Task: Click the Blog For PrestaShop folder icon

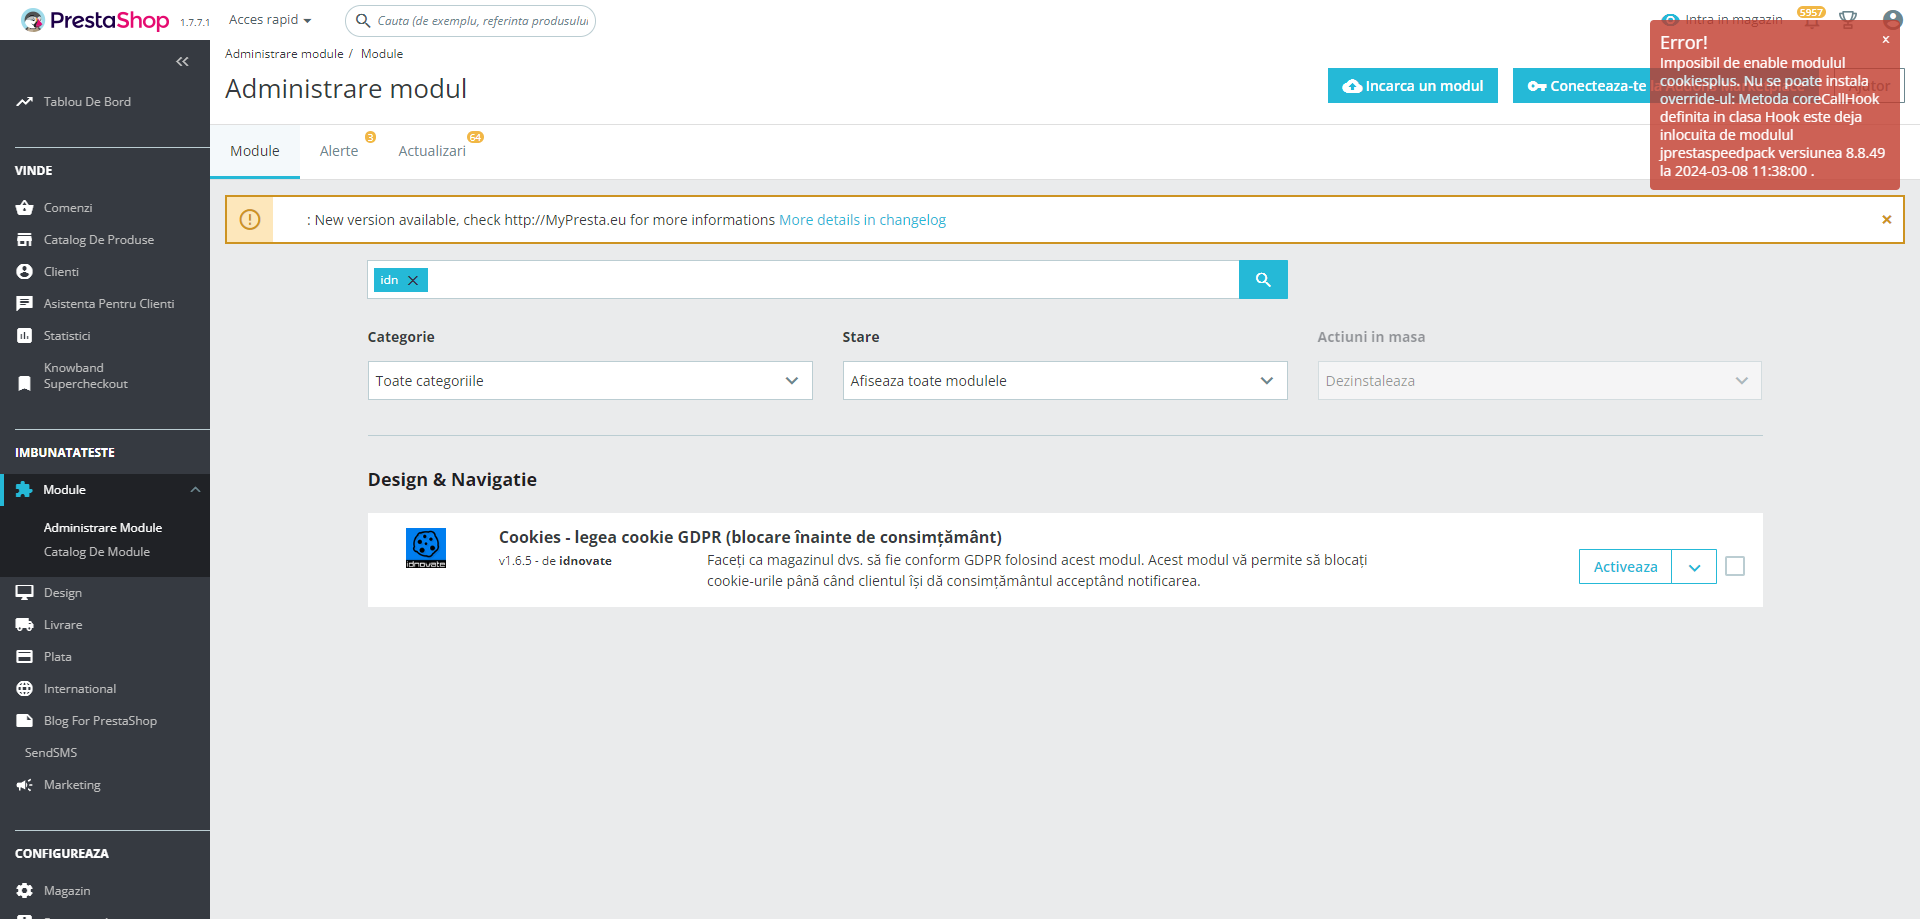Action: 25,721
